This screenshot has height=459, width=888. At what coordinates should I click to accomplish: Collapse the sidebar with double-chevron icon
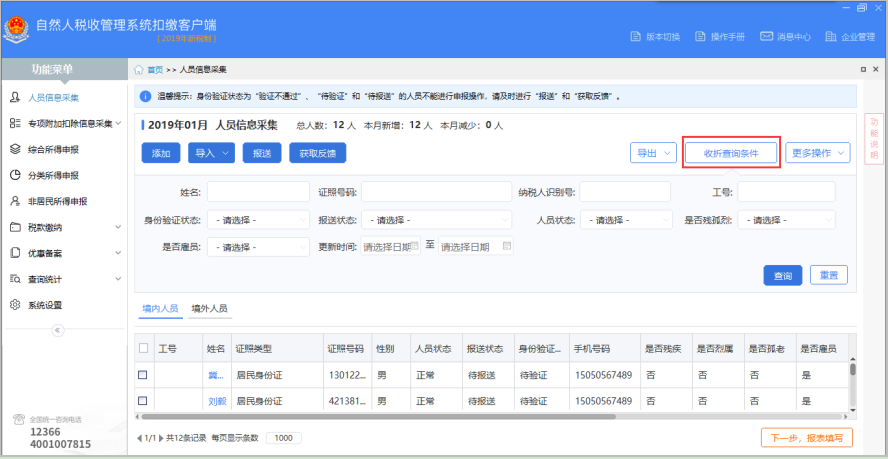[x=57, y=330]
